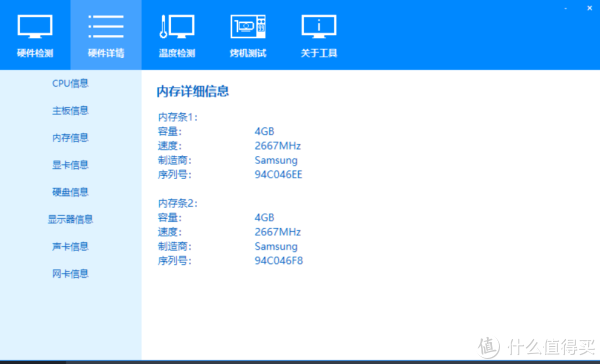Click 2667MHz speed of 内存条2
This screenshot has width=600, height=364.
(278, 232)
